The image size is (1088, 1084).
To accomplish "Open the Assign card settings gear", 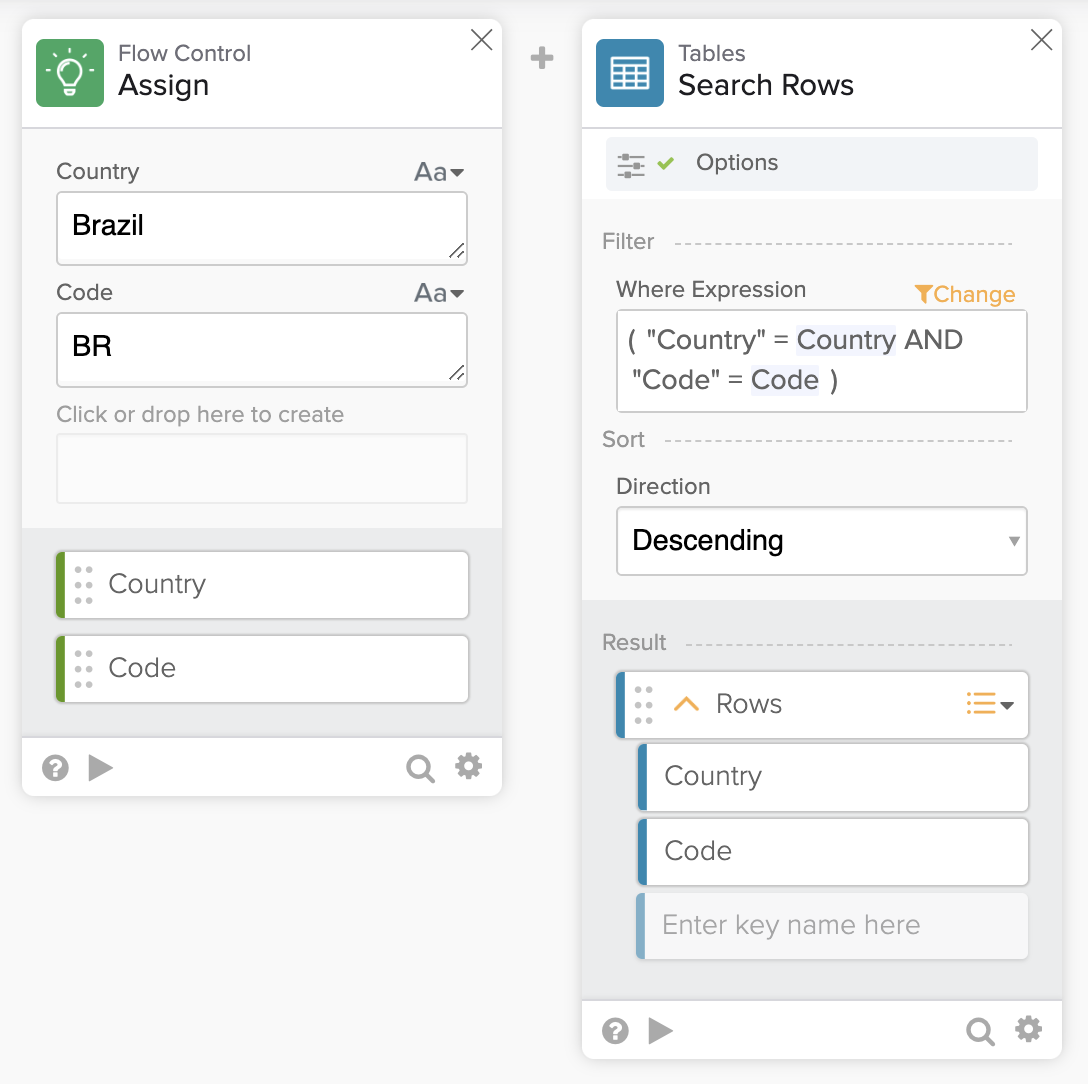I will 468,767.
